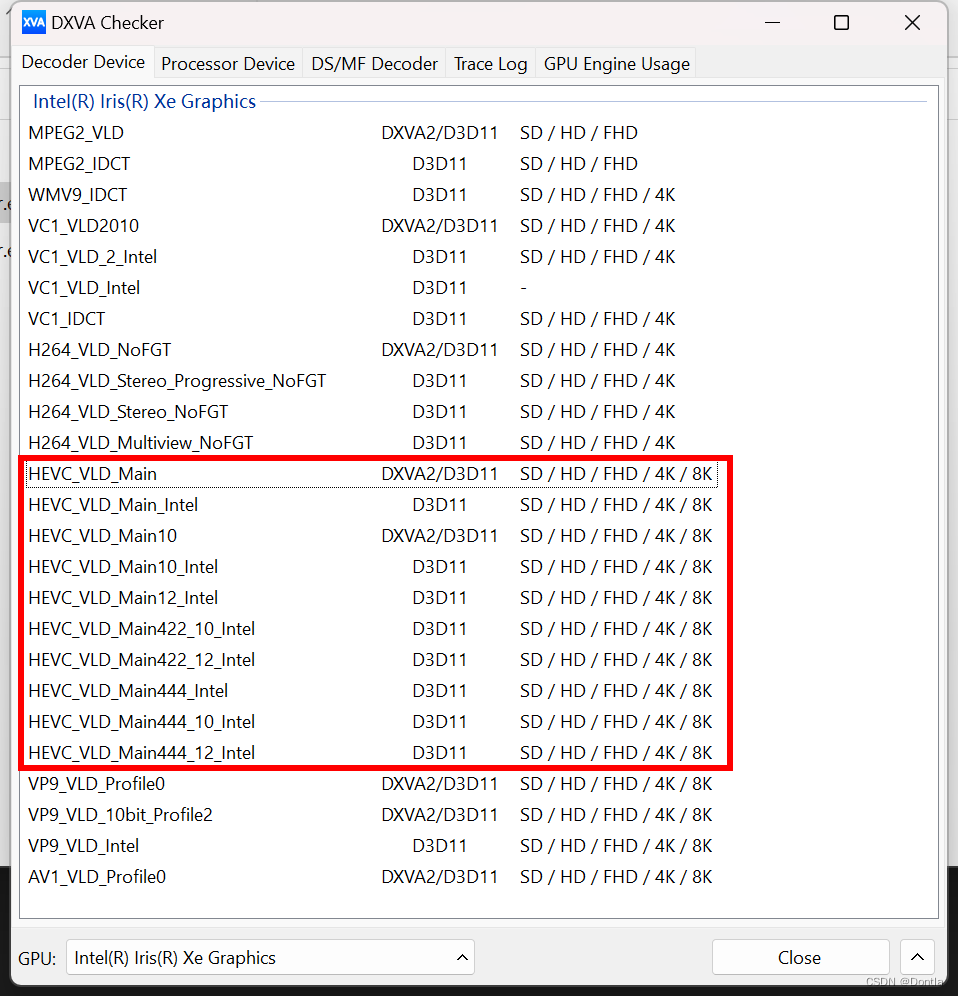The image size is (958, 996).
Task: Select the VP9_VLD_Profile0 row
Action: tap(372, 784)
